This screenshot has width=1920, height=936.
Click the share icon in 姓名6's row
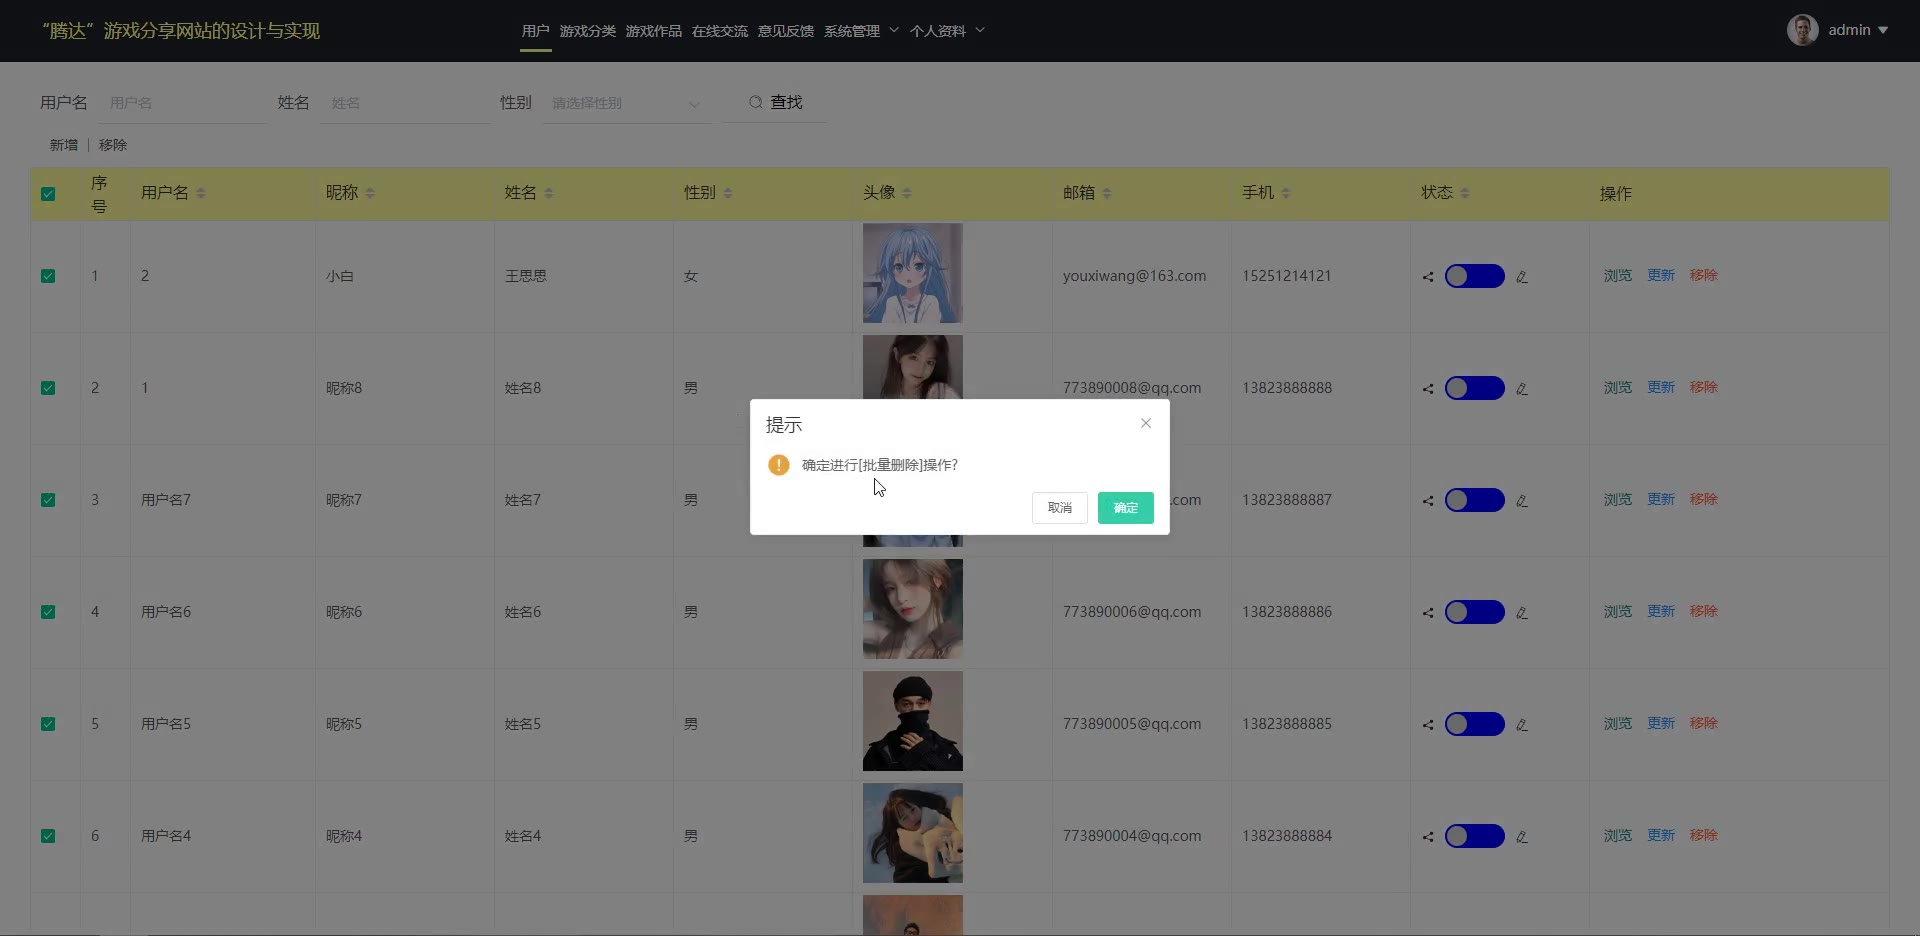point(1428,613)
